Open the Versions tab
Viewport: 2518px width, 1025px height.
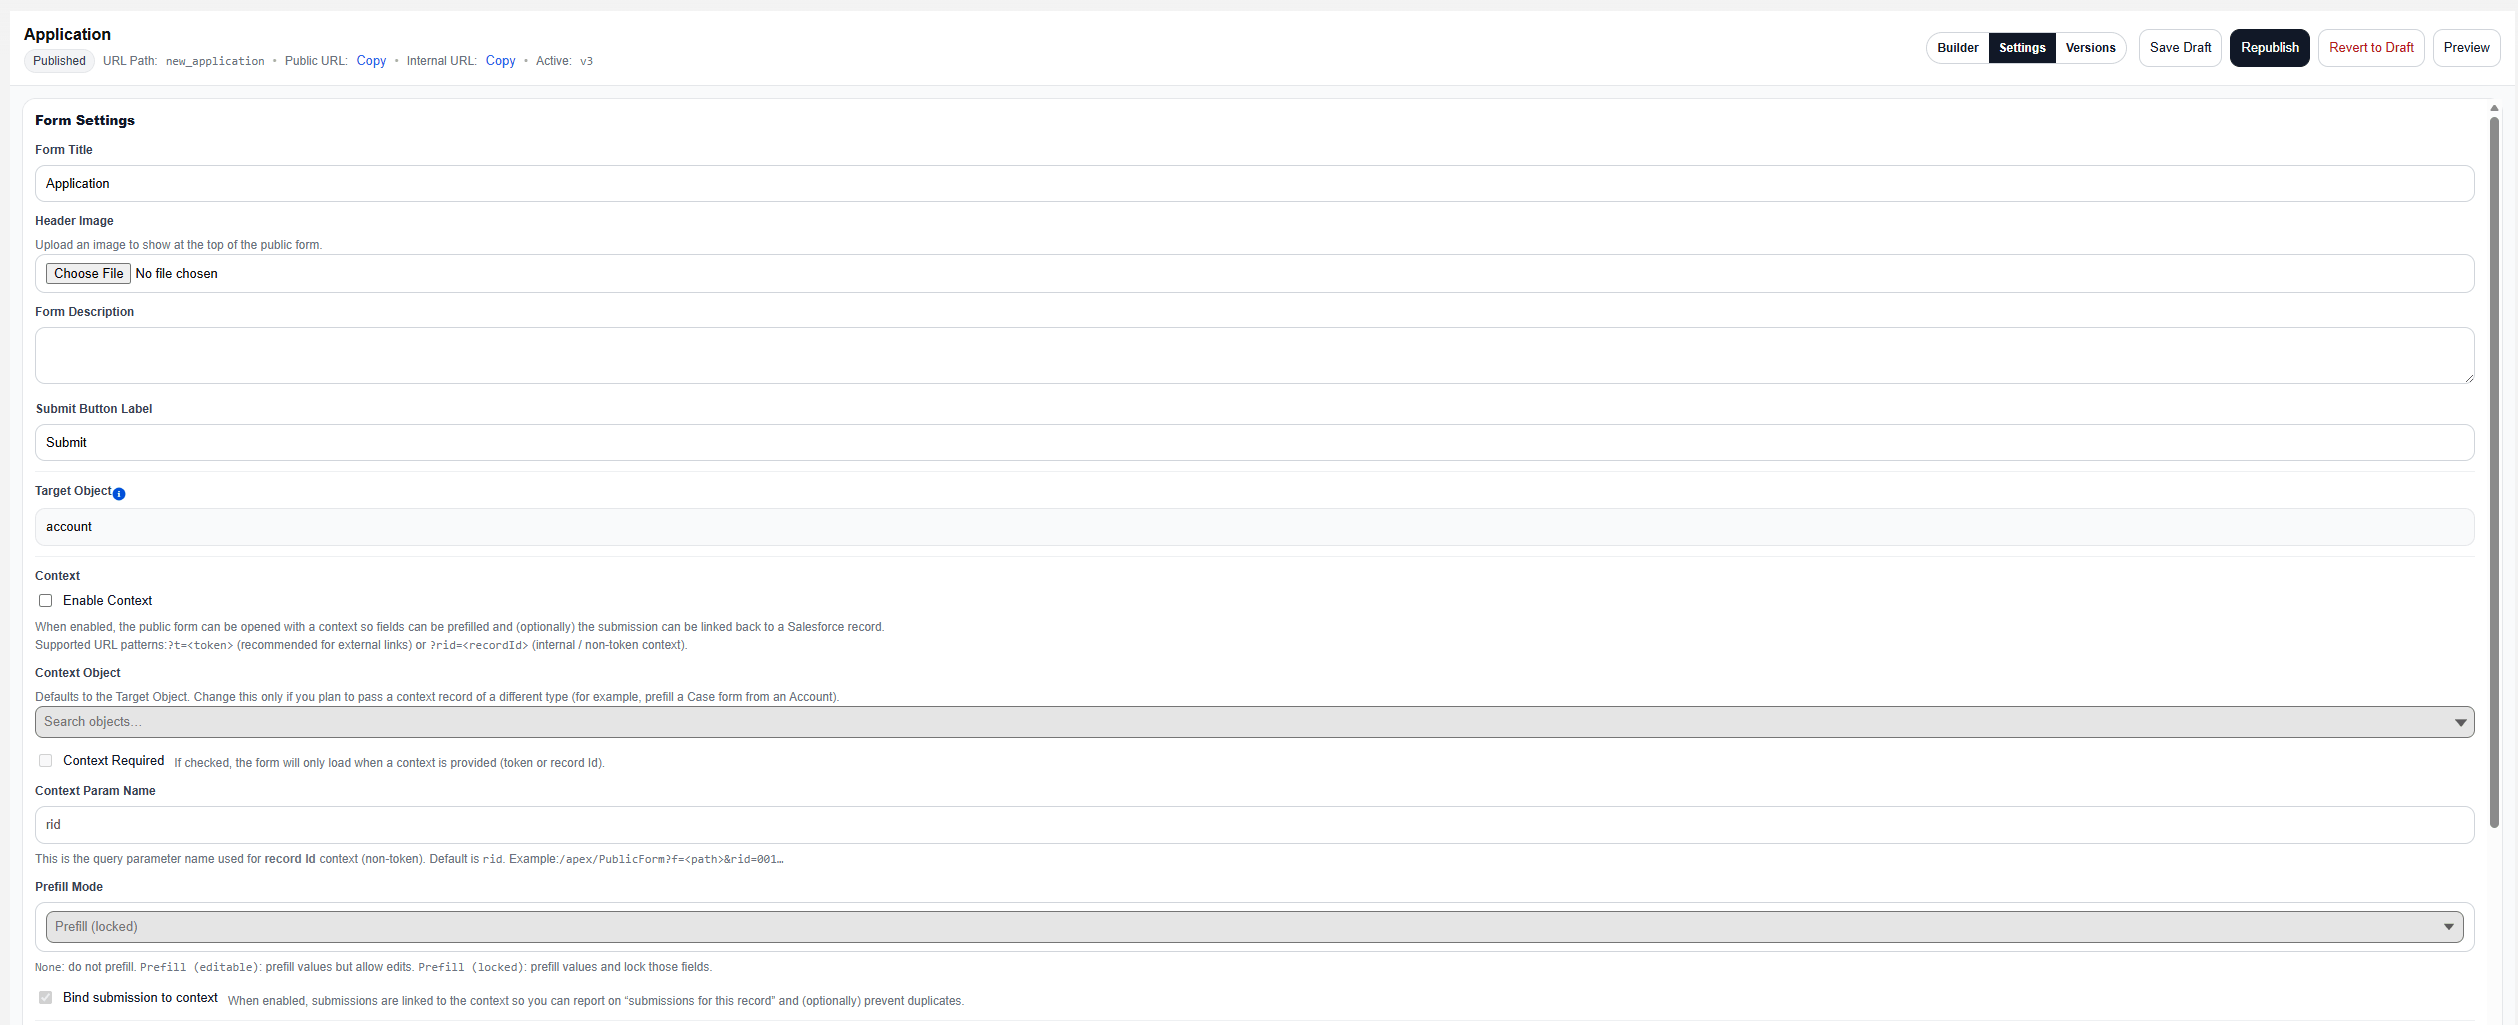[2090, 47]
